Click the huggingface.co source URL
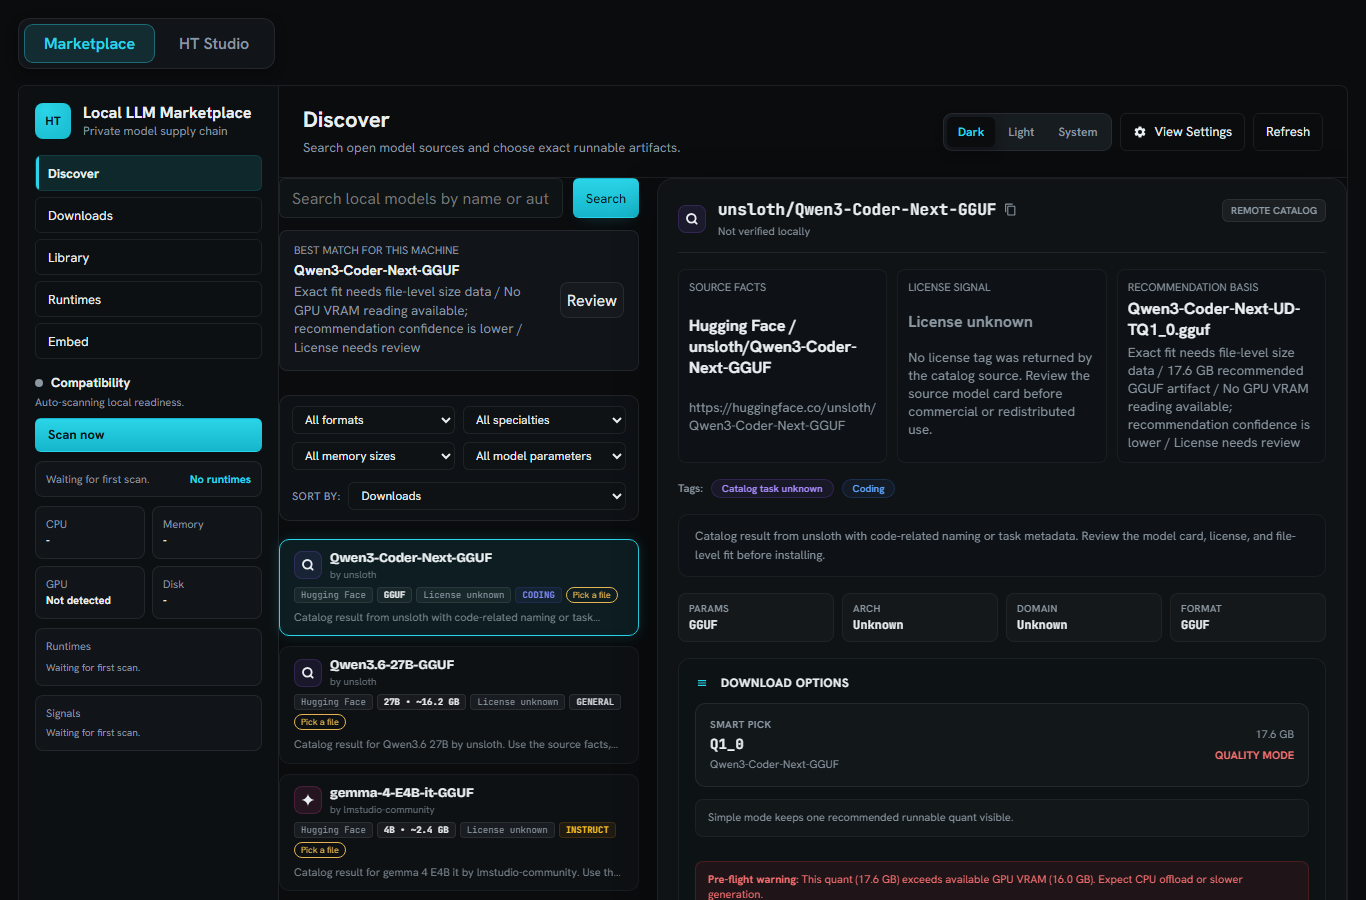The image size is (1366, 900). pos(782,417)
